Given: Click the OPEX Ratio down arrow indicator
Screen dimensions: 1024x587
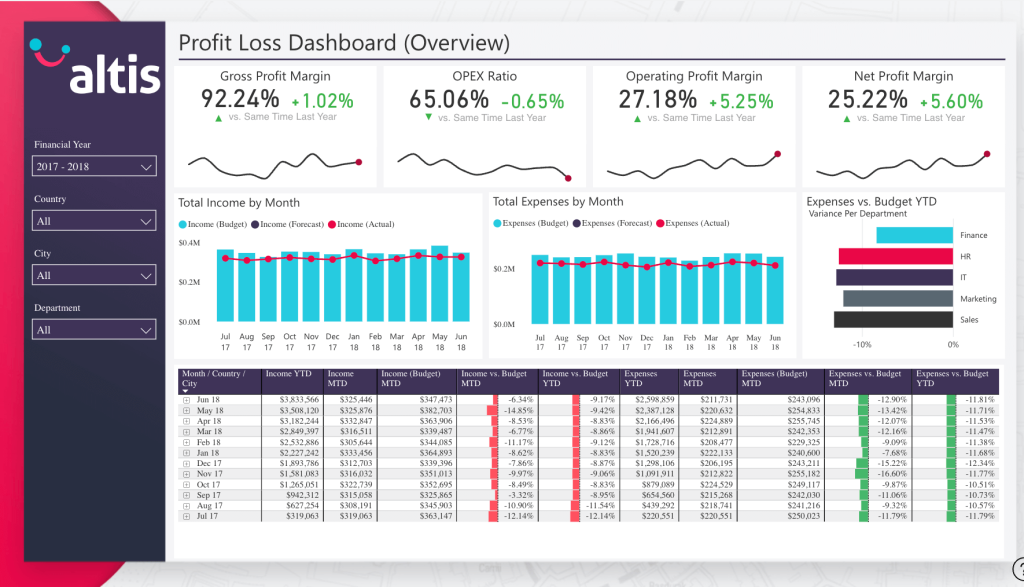Looking at the screenshot, I should (428, 118).
